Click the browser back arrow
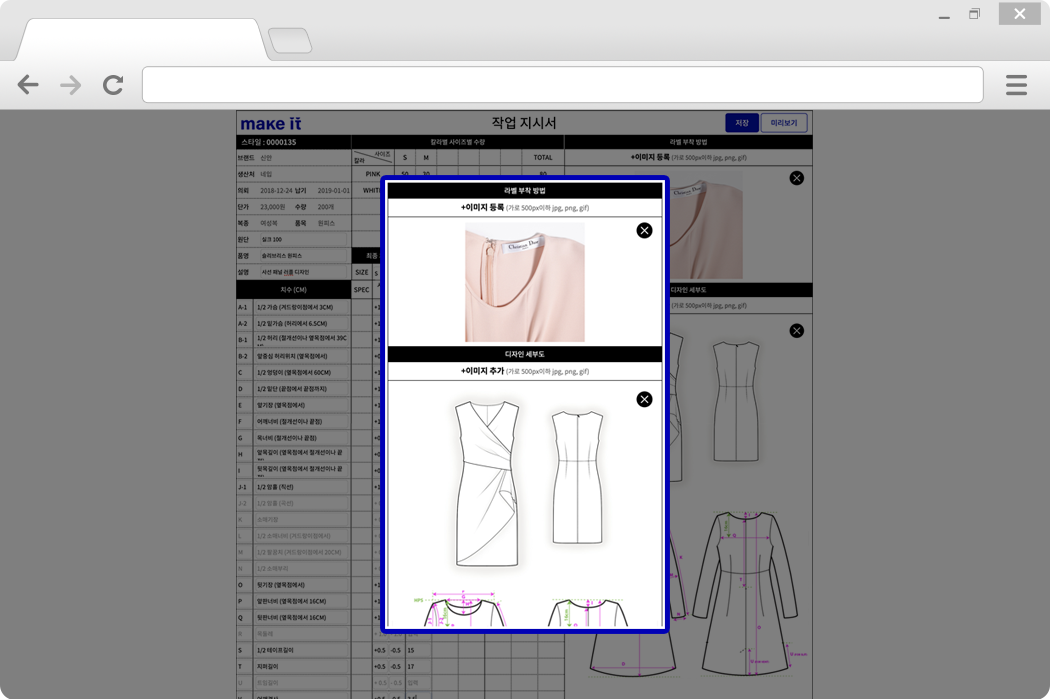The image size is (1050, 699). pyautogui.click(x=28, y=85)
